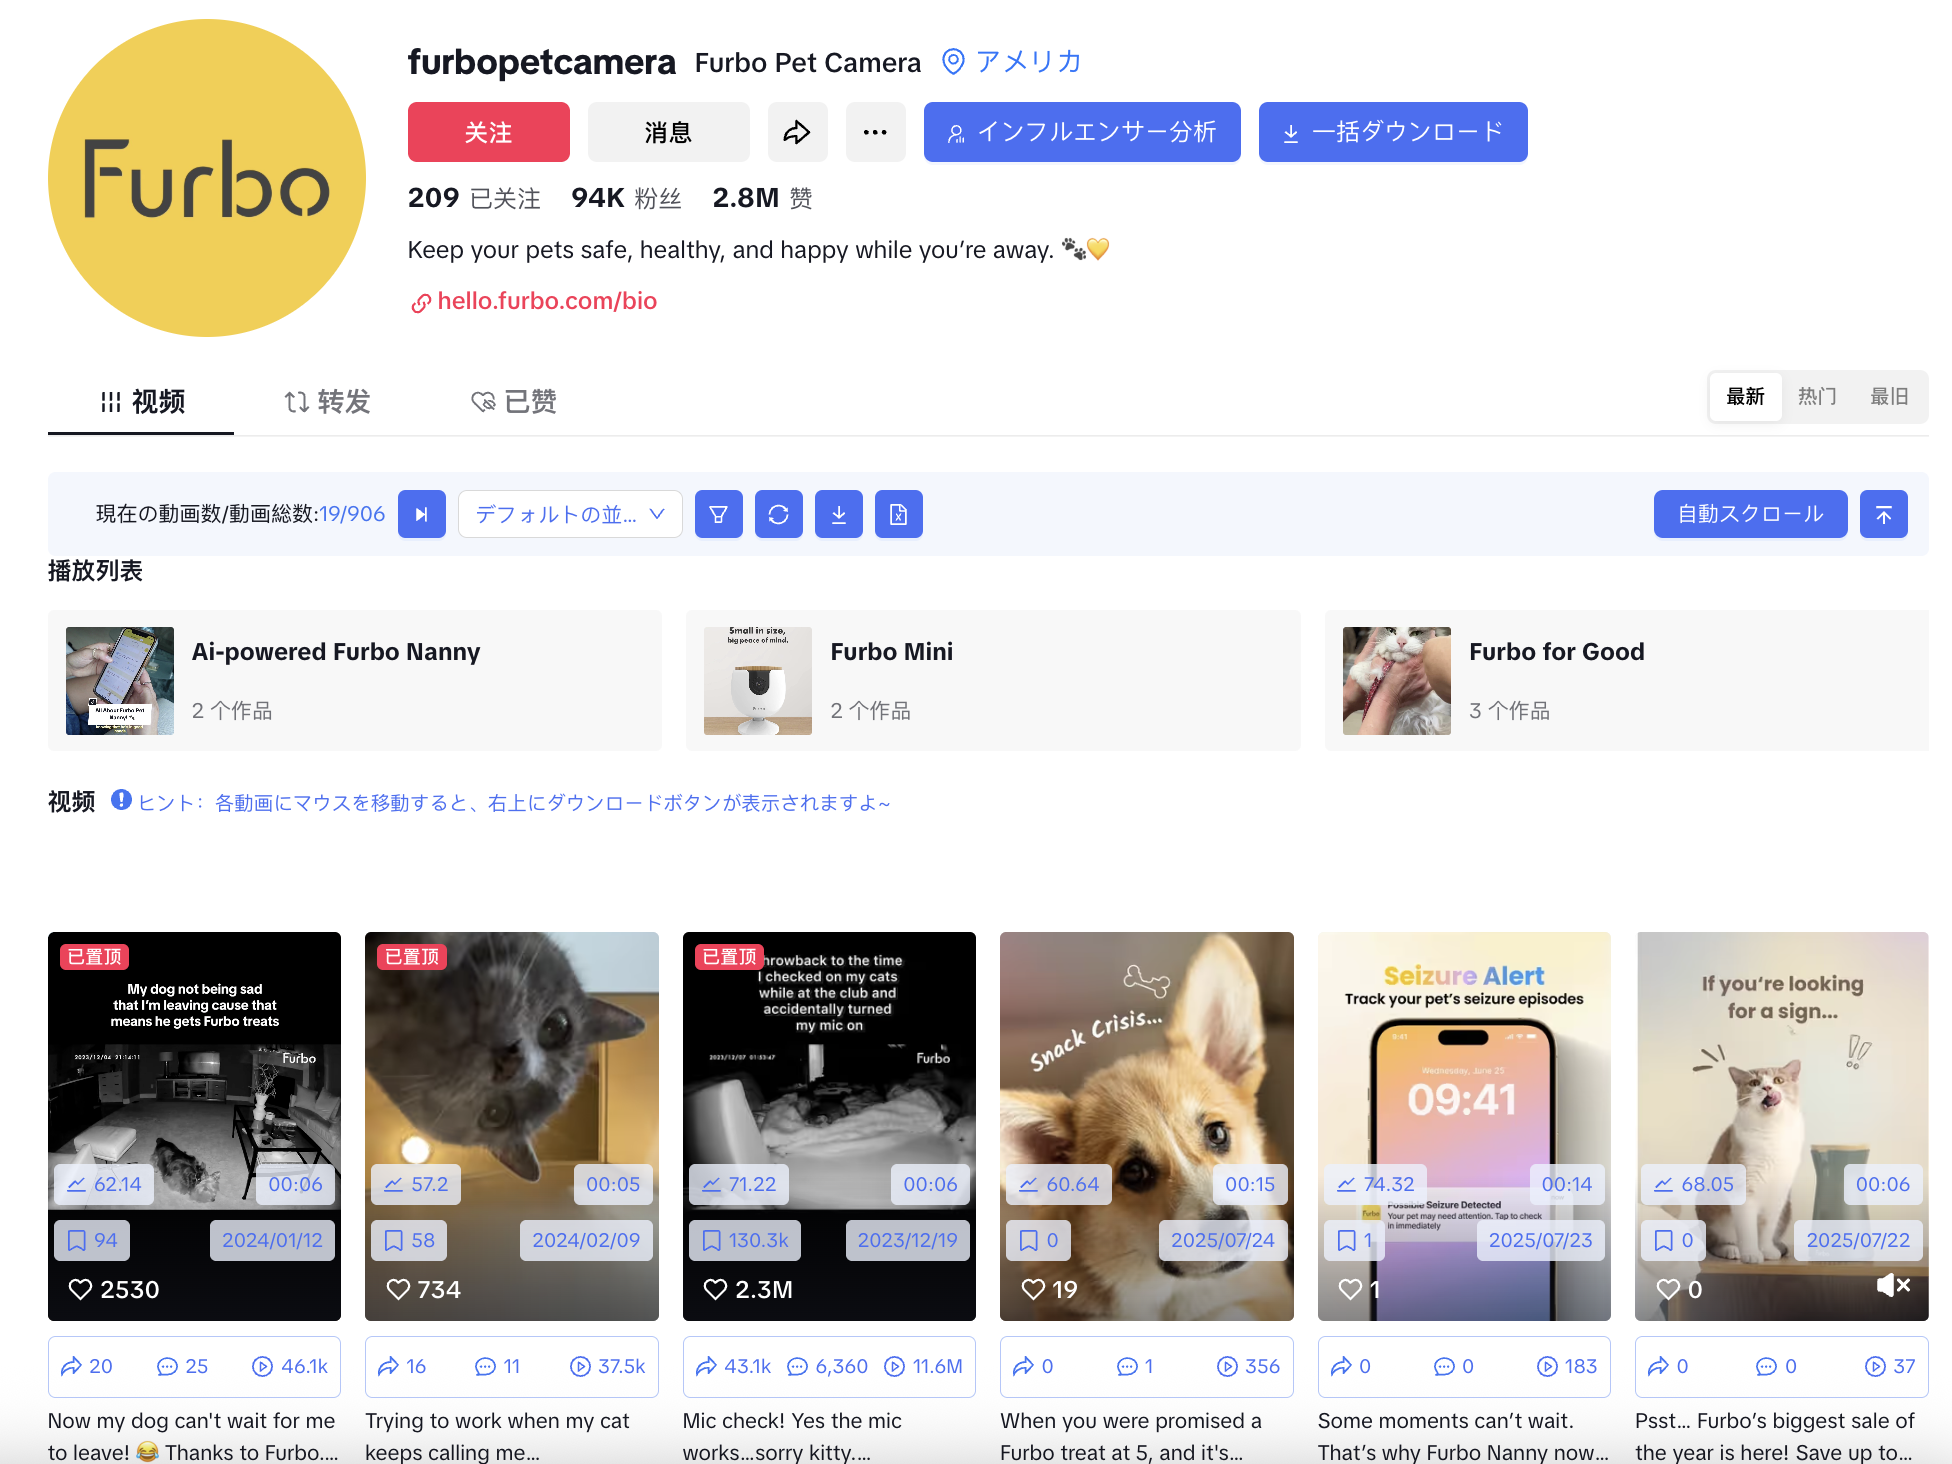
Task: Click the 2.8M 赞 likes count
Action: click(x=762, y=198)
